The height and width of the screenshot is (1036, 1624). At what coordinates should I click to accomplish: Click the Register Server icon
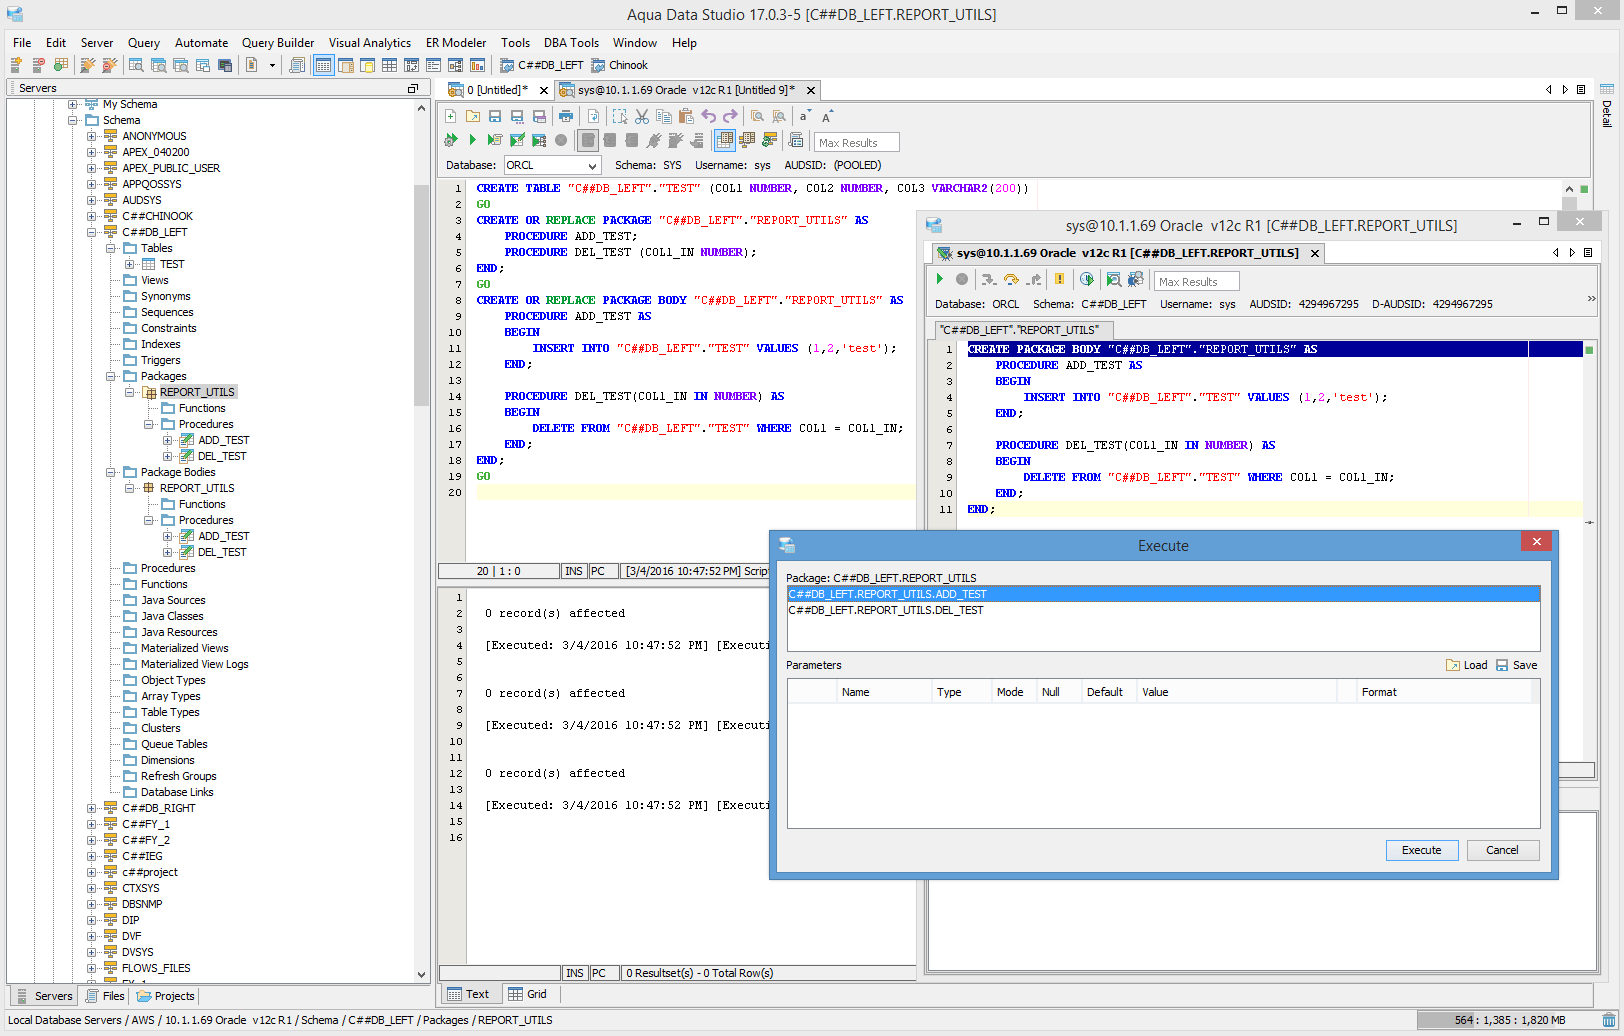[x=16, y=65]
